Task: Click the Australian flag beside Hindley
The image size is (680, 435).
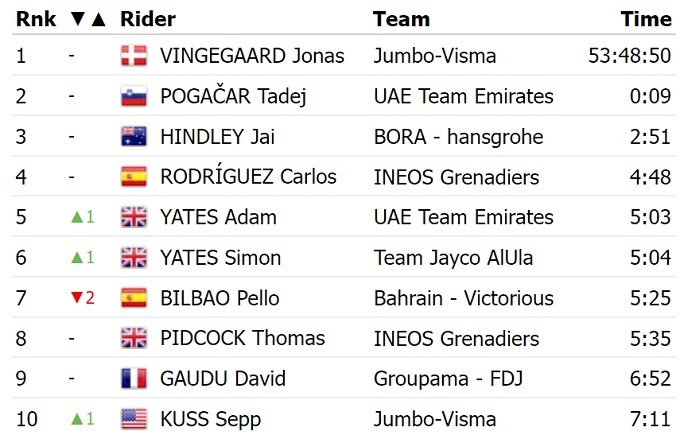Action: 133,137
